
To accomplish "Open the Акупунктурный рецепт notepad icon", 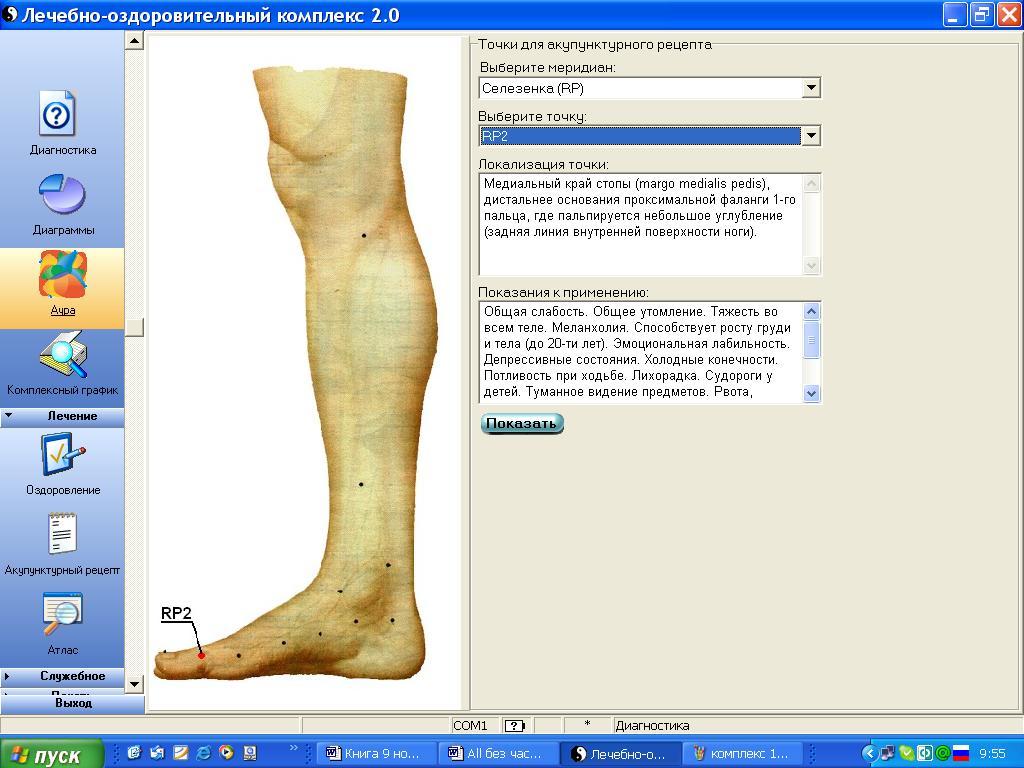I will click(62, 535).
